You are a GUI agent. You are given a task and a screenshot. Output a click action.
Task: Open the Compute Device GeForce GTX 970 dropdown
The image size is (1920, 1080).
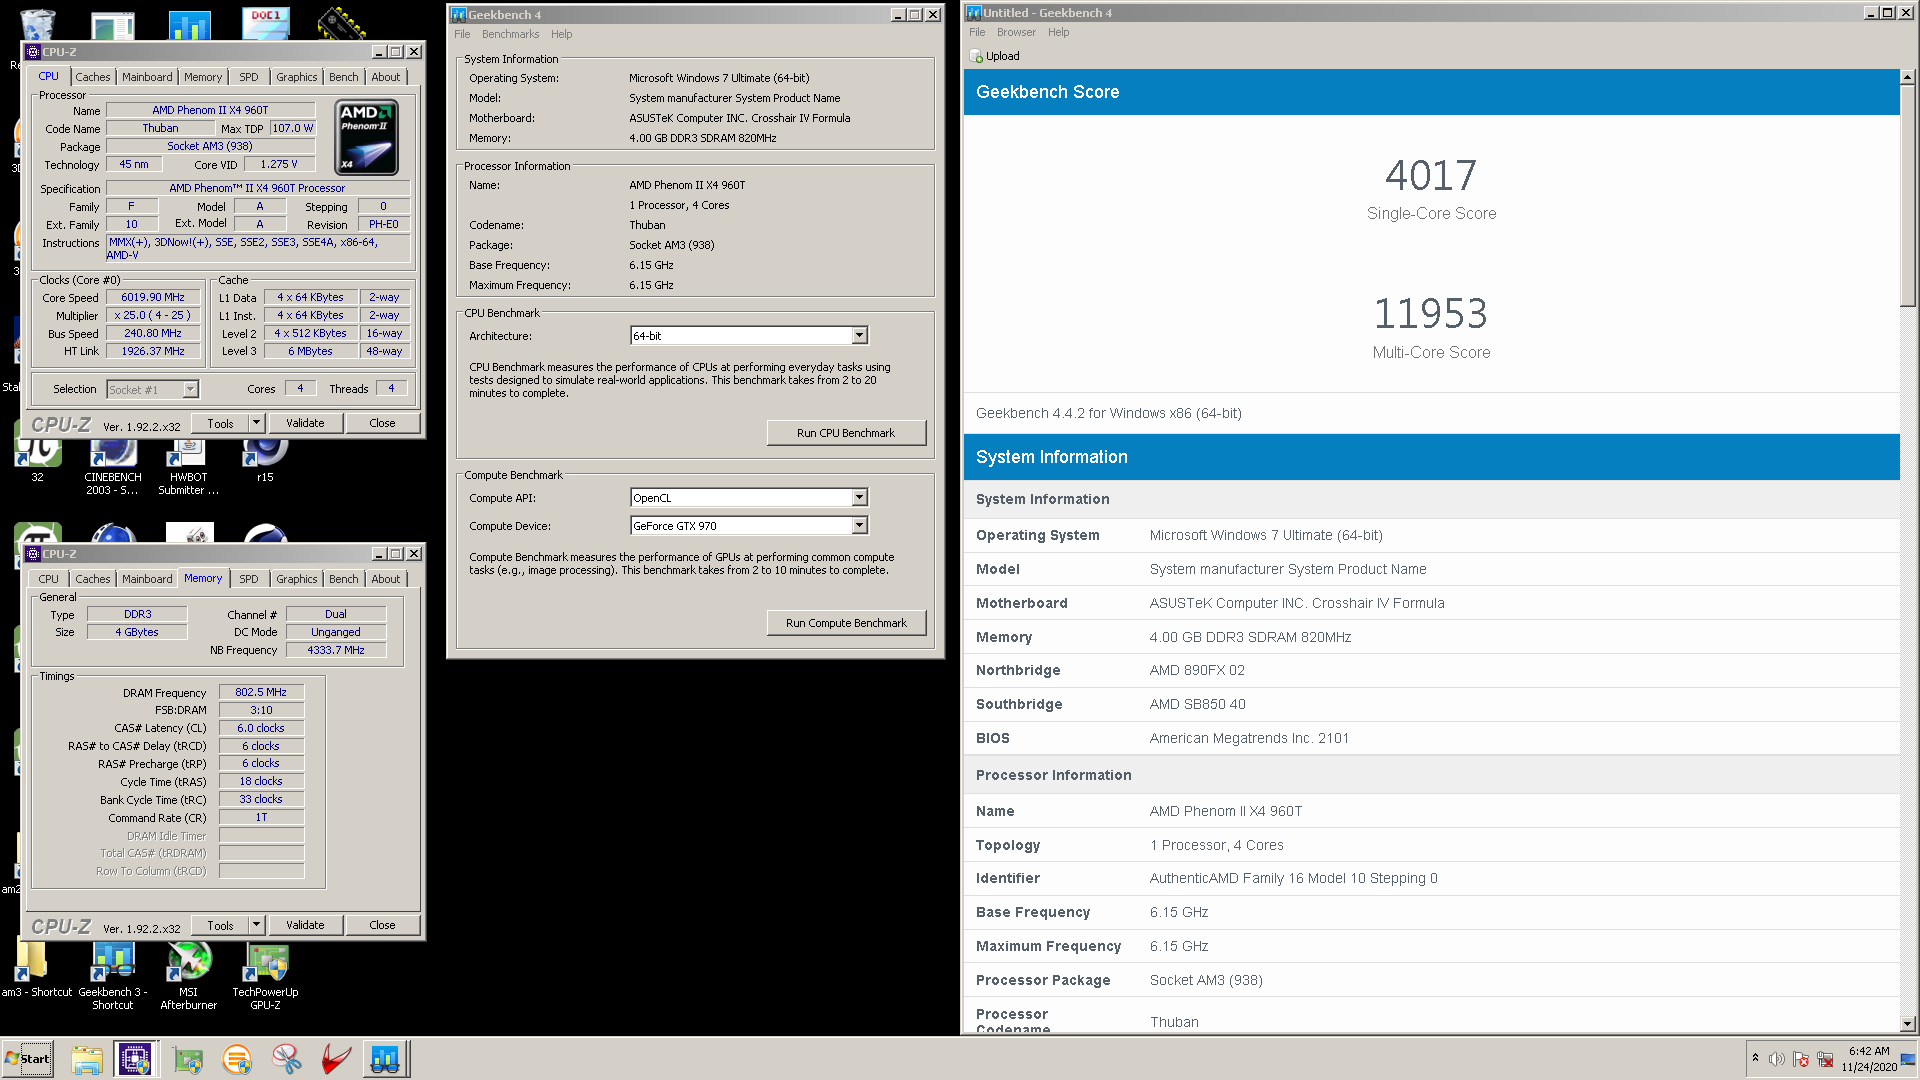[859, 526]
